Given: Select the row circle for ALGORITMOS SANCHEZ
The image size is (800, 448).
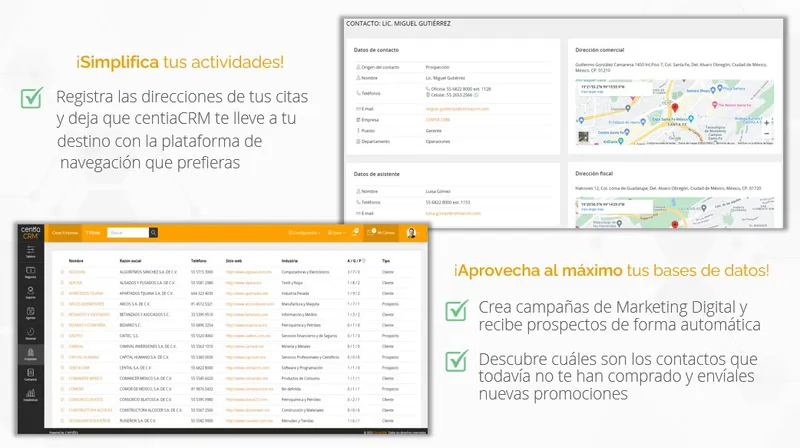Looking at the screenshot, I should point(62,272).
